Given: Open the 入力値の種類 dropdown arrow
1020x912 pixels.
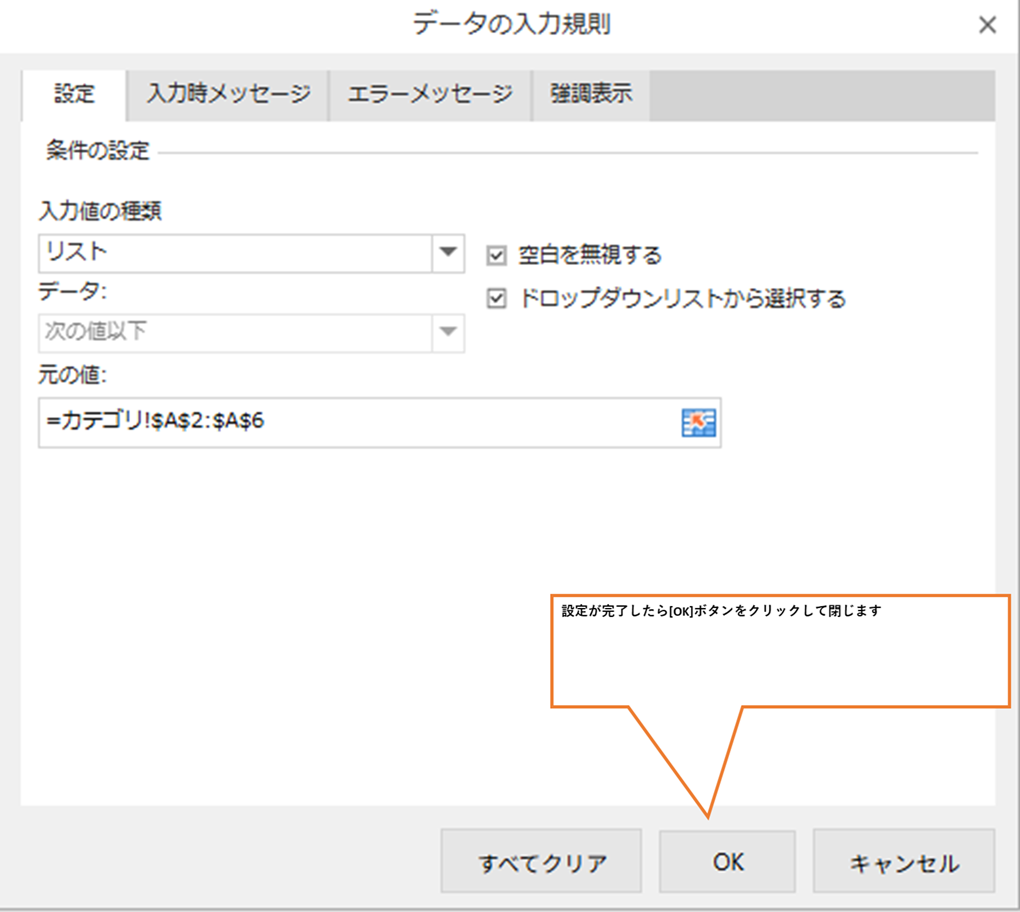Looking at the screenshot, I should pos(448,252).
